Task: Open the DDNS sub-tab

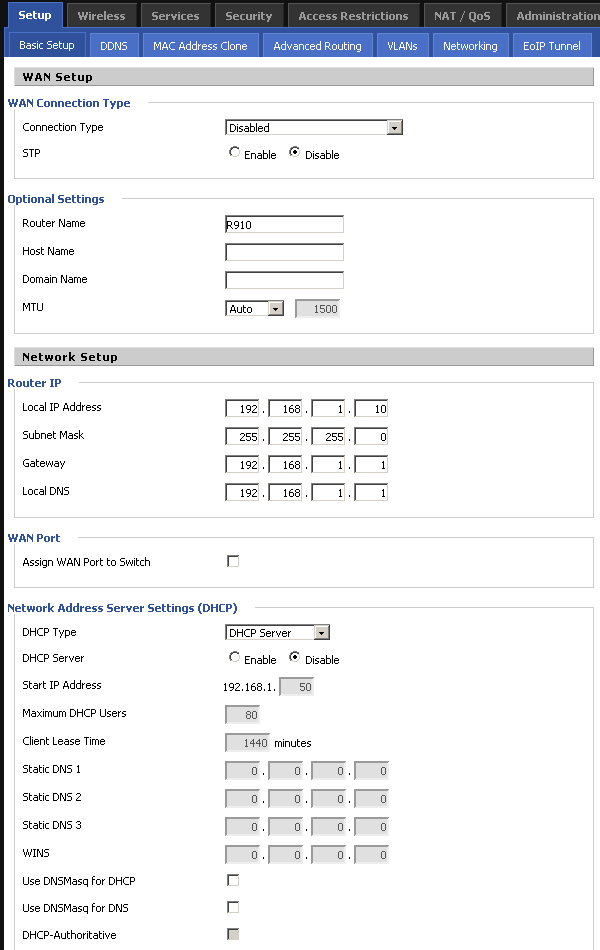Action: 114,45
